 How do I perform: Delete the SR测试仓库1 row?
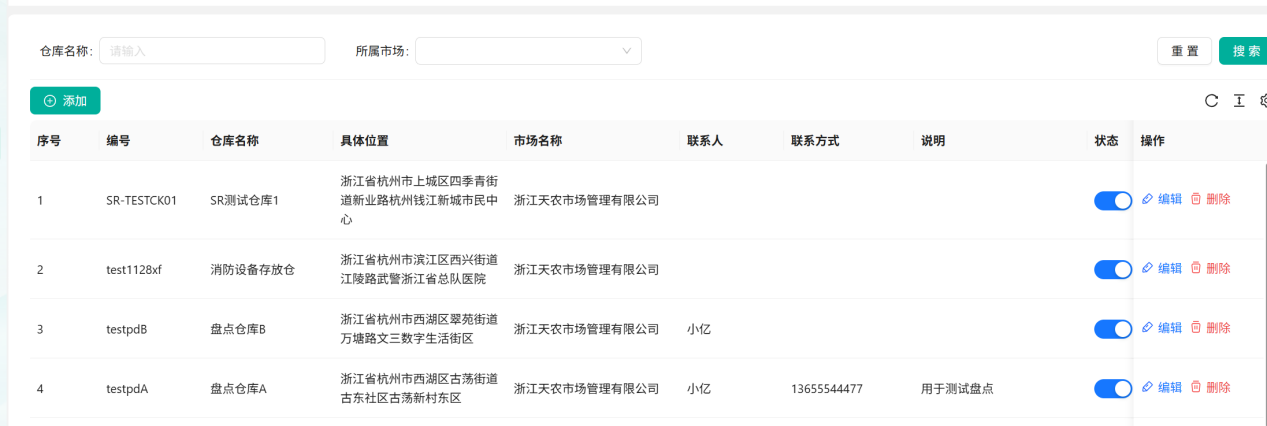[1210, 199]
